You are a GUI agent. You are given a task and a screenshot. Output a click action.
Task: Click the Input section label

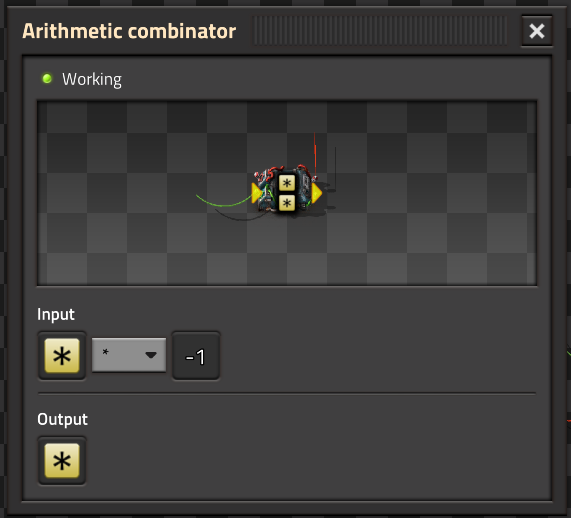(56, 314)
